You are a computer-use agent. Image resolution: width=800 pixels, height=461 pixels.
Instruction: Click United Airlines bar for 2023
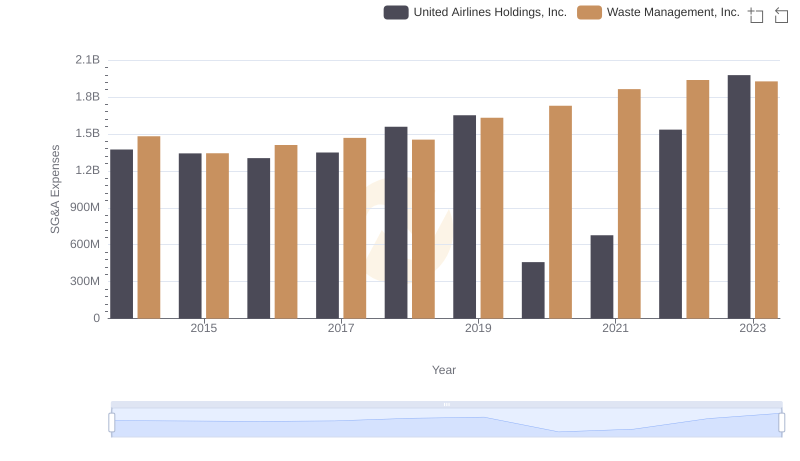[739, 197]
